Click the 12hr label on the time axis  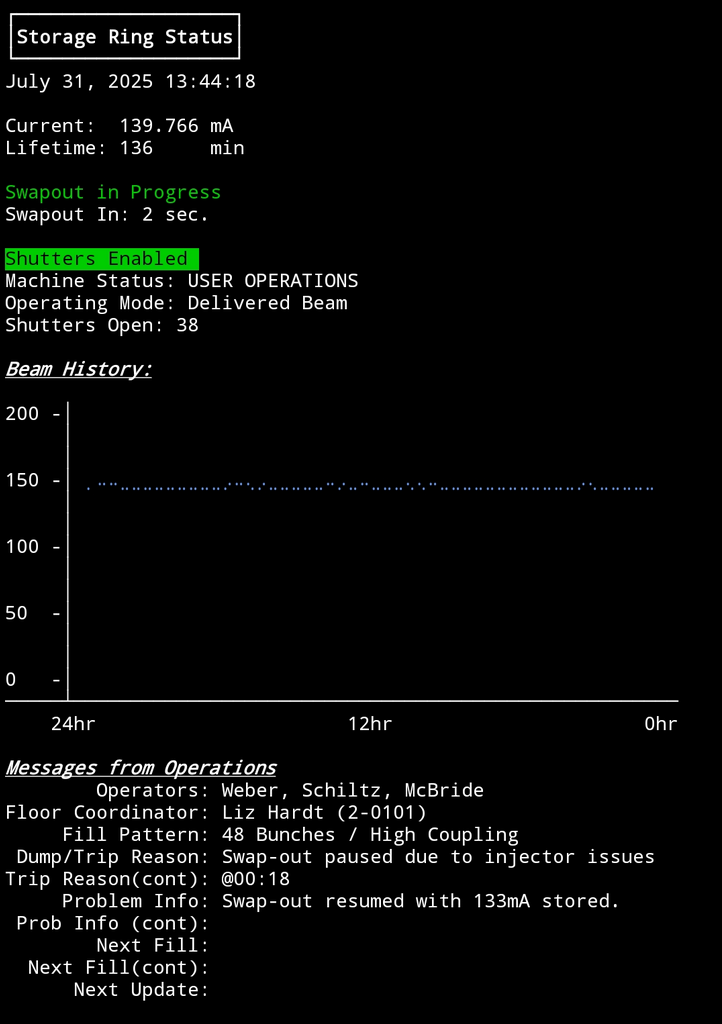pyautogui.click(x=370, y=724)
